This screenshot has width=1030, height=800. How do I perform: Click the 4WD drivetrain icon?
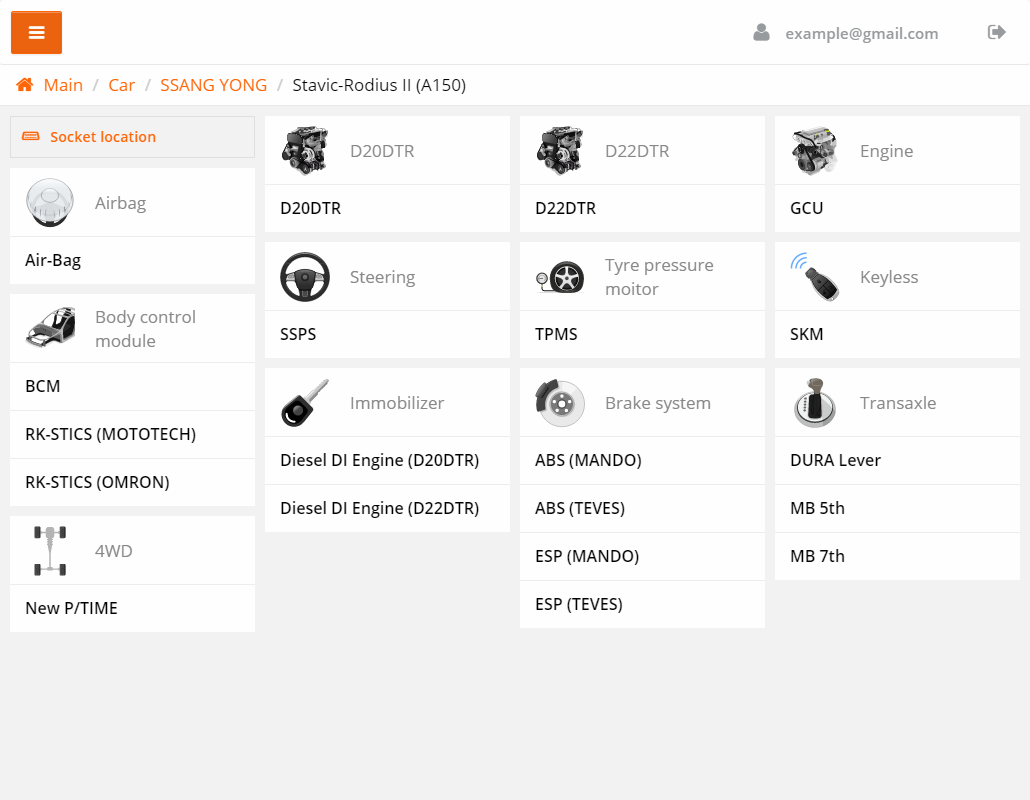50,551
